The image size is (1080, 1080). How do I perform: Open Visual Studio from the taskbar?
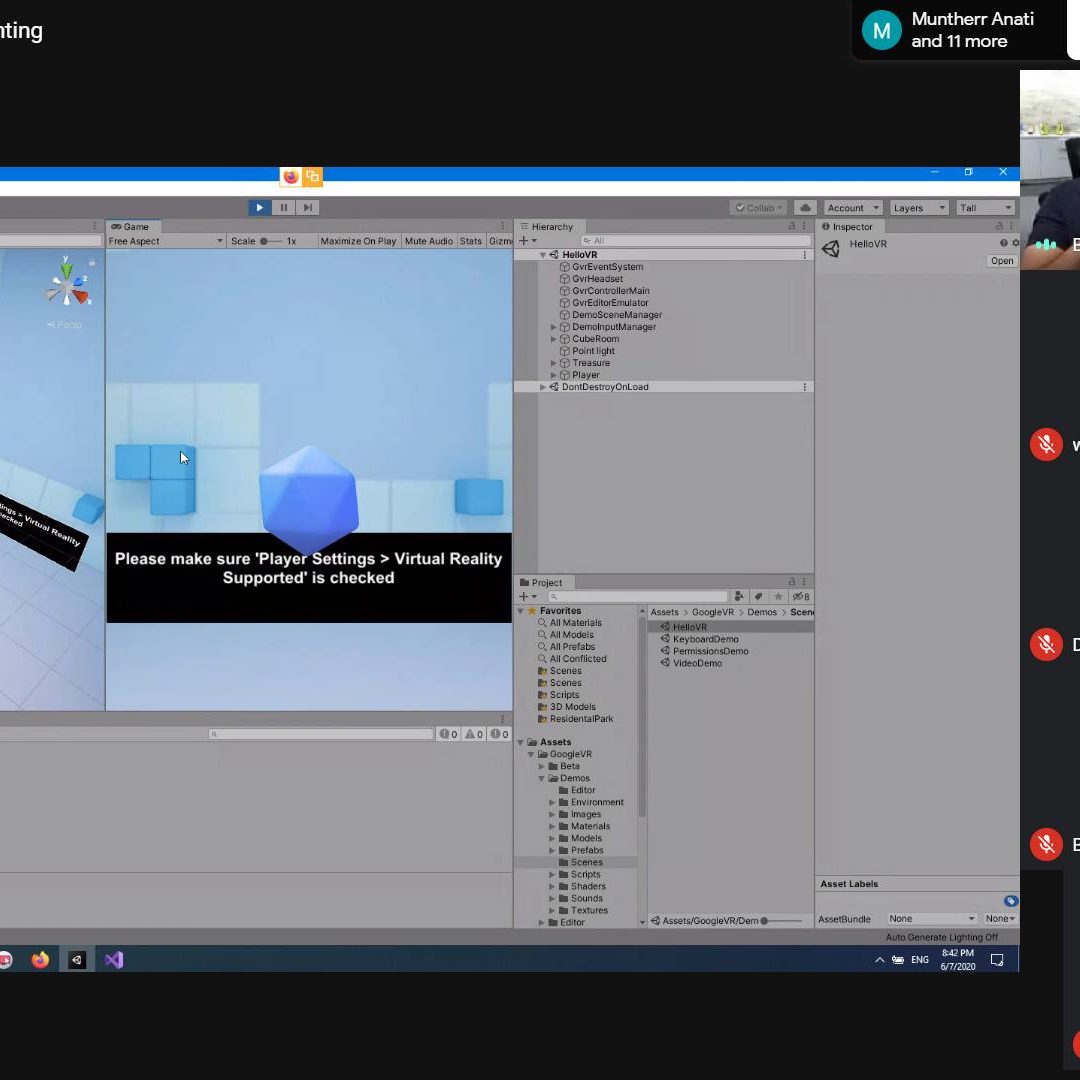tap(114, 960)
